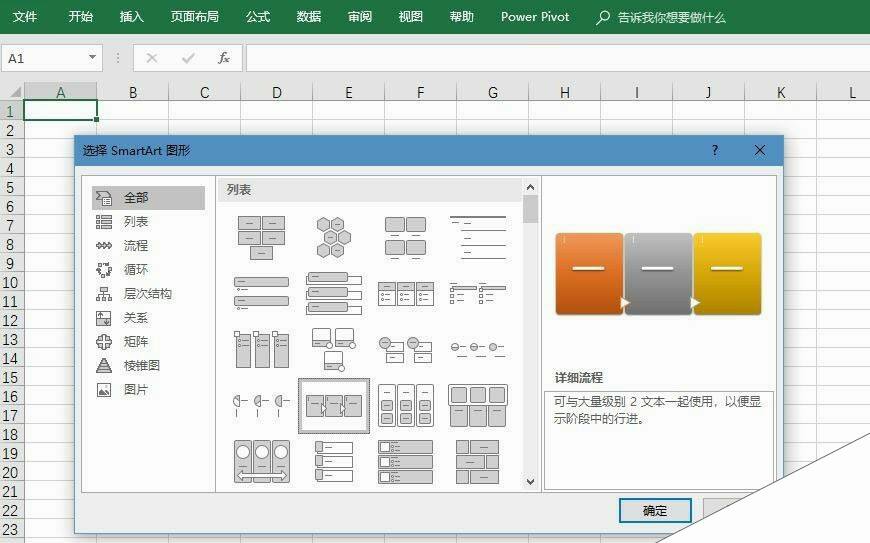Click the 棱锥图 pyramid category icon

click(x=104, y=366)
